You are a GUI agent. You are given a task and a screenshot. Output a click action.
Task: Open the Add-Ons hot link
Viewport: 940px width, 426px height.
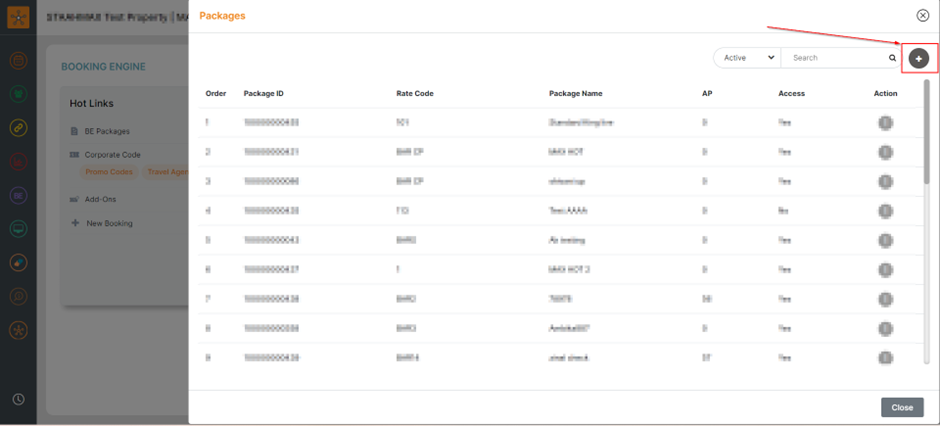pos(99,199)
